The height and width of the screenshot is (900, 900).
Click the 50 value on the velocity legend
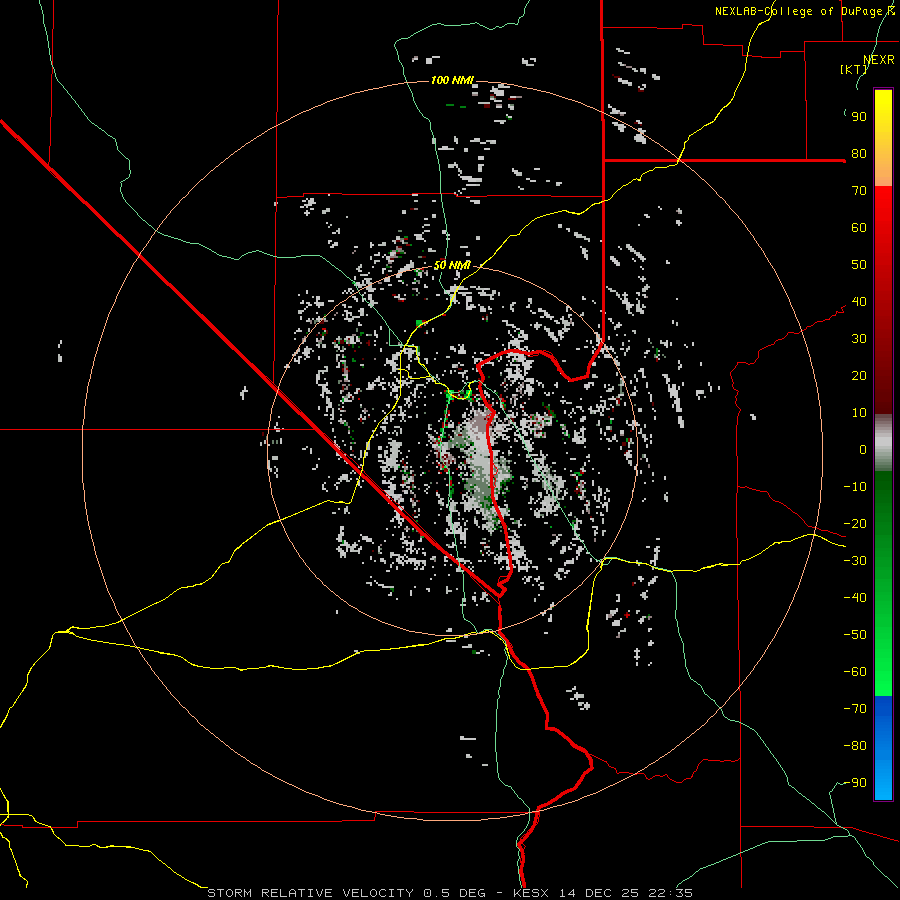tap(859, 265)
